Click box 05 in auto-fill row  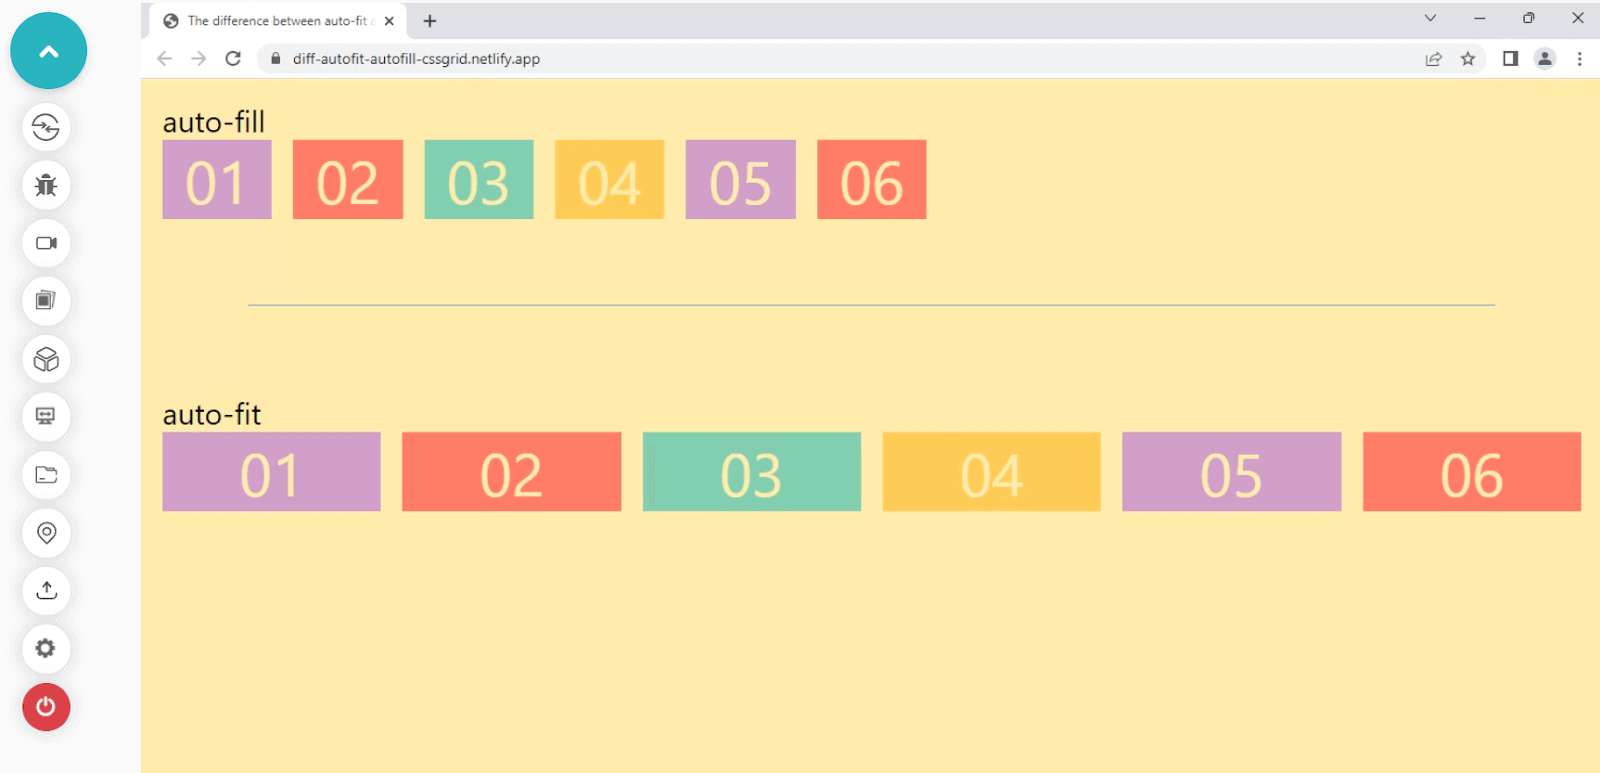coord(741,180)
